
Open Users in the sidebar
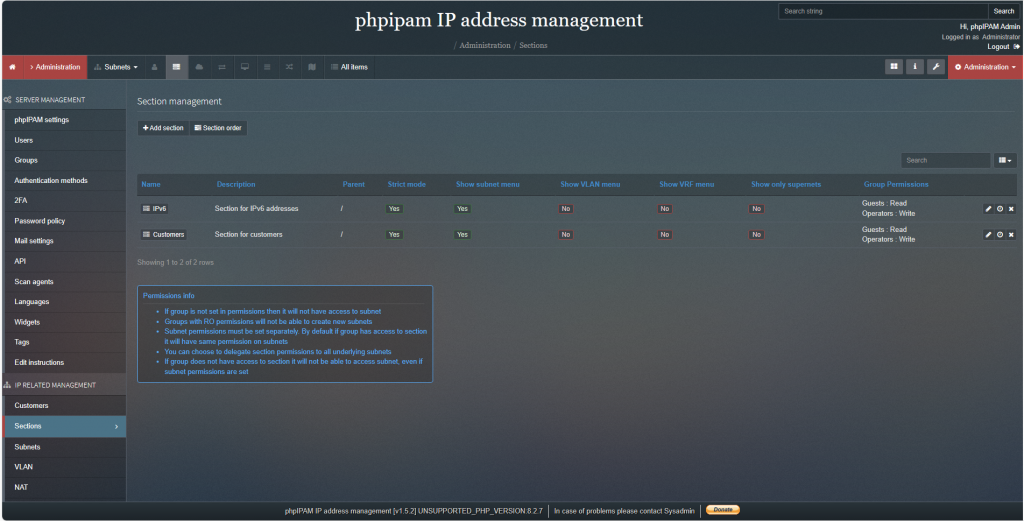[x=65, y=140]
